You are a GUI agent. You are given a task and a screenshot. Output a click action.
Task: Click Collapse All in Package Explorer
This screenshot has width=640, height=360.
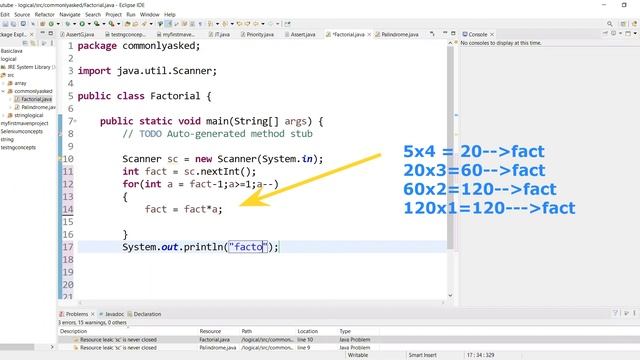tap(25, 43)
